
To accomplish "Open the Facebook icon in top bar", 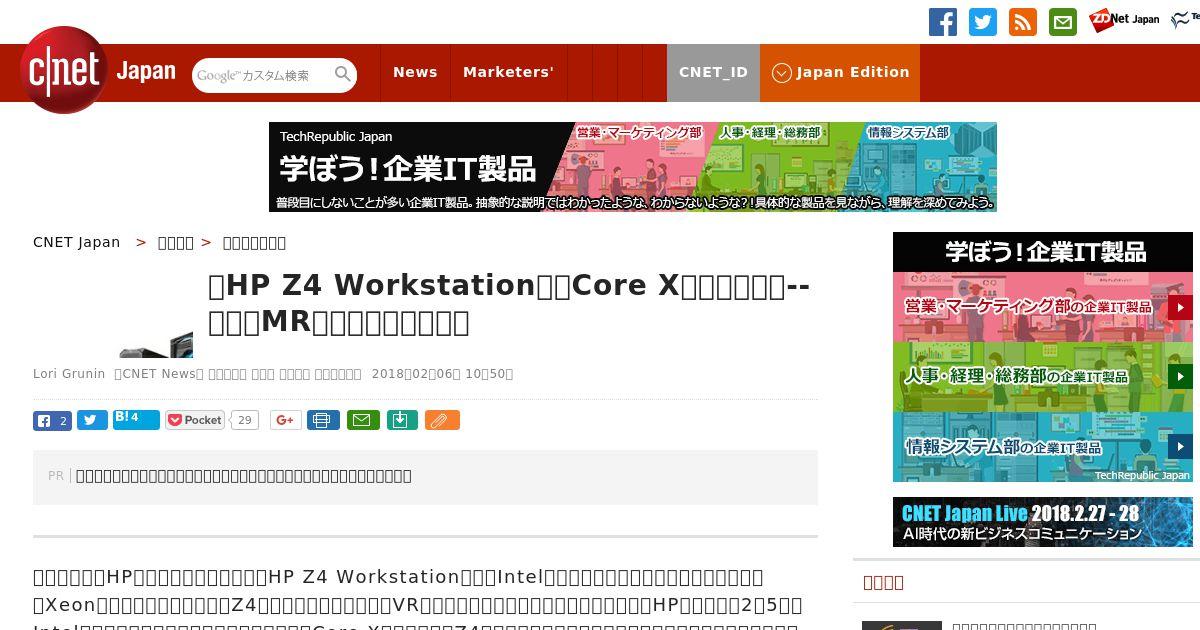I will (x=943, y=21).
